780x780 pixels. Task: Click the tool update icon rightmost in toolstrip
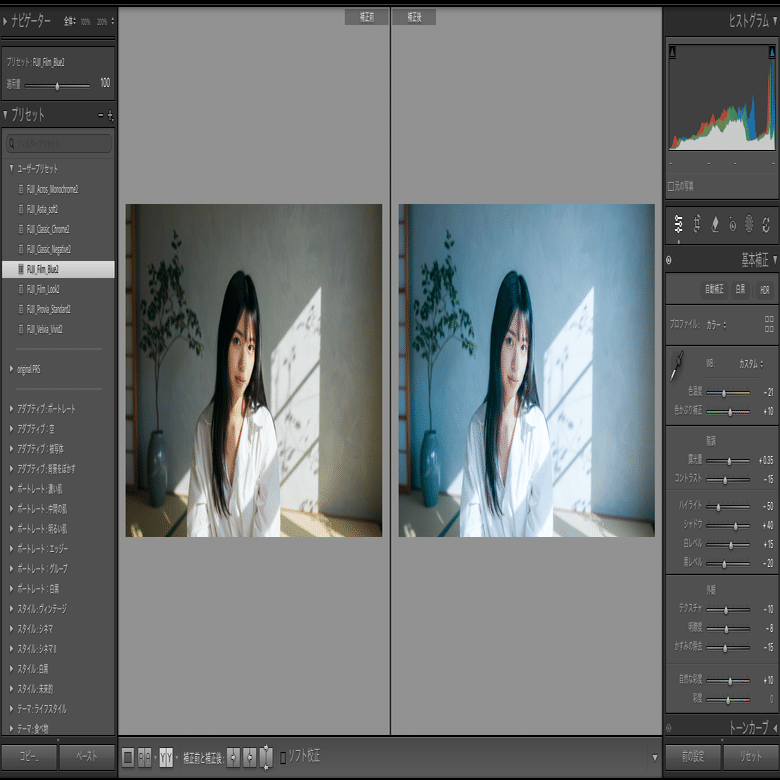tap(766, 224)
